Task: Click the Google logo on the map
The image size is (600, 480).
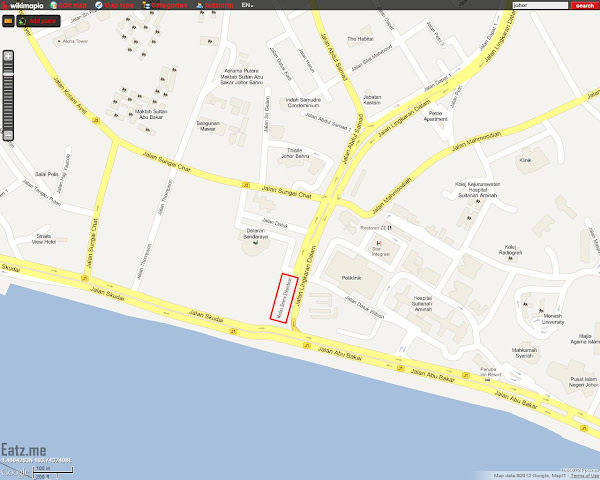Action: [x=15, y=472]
